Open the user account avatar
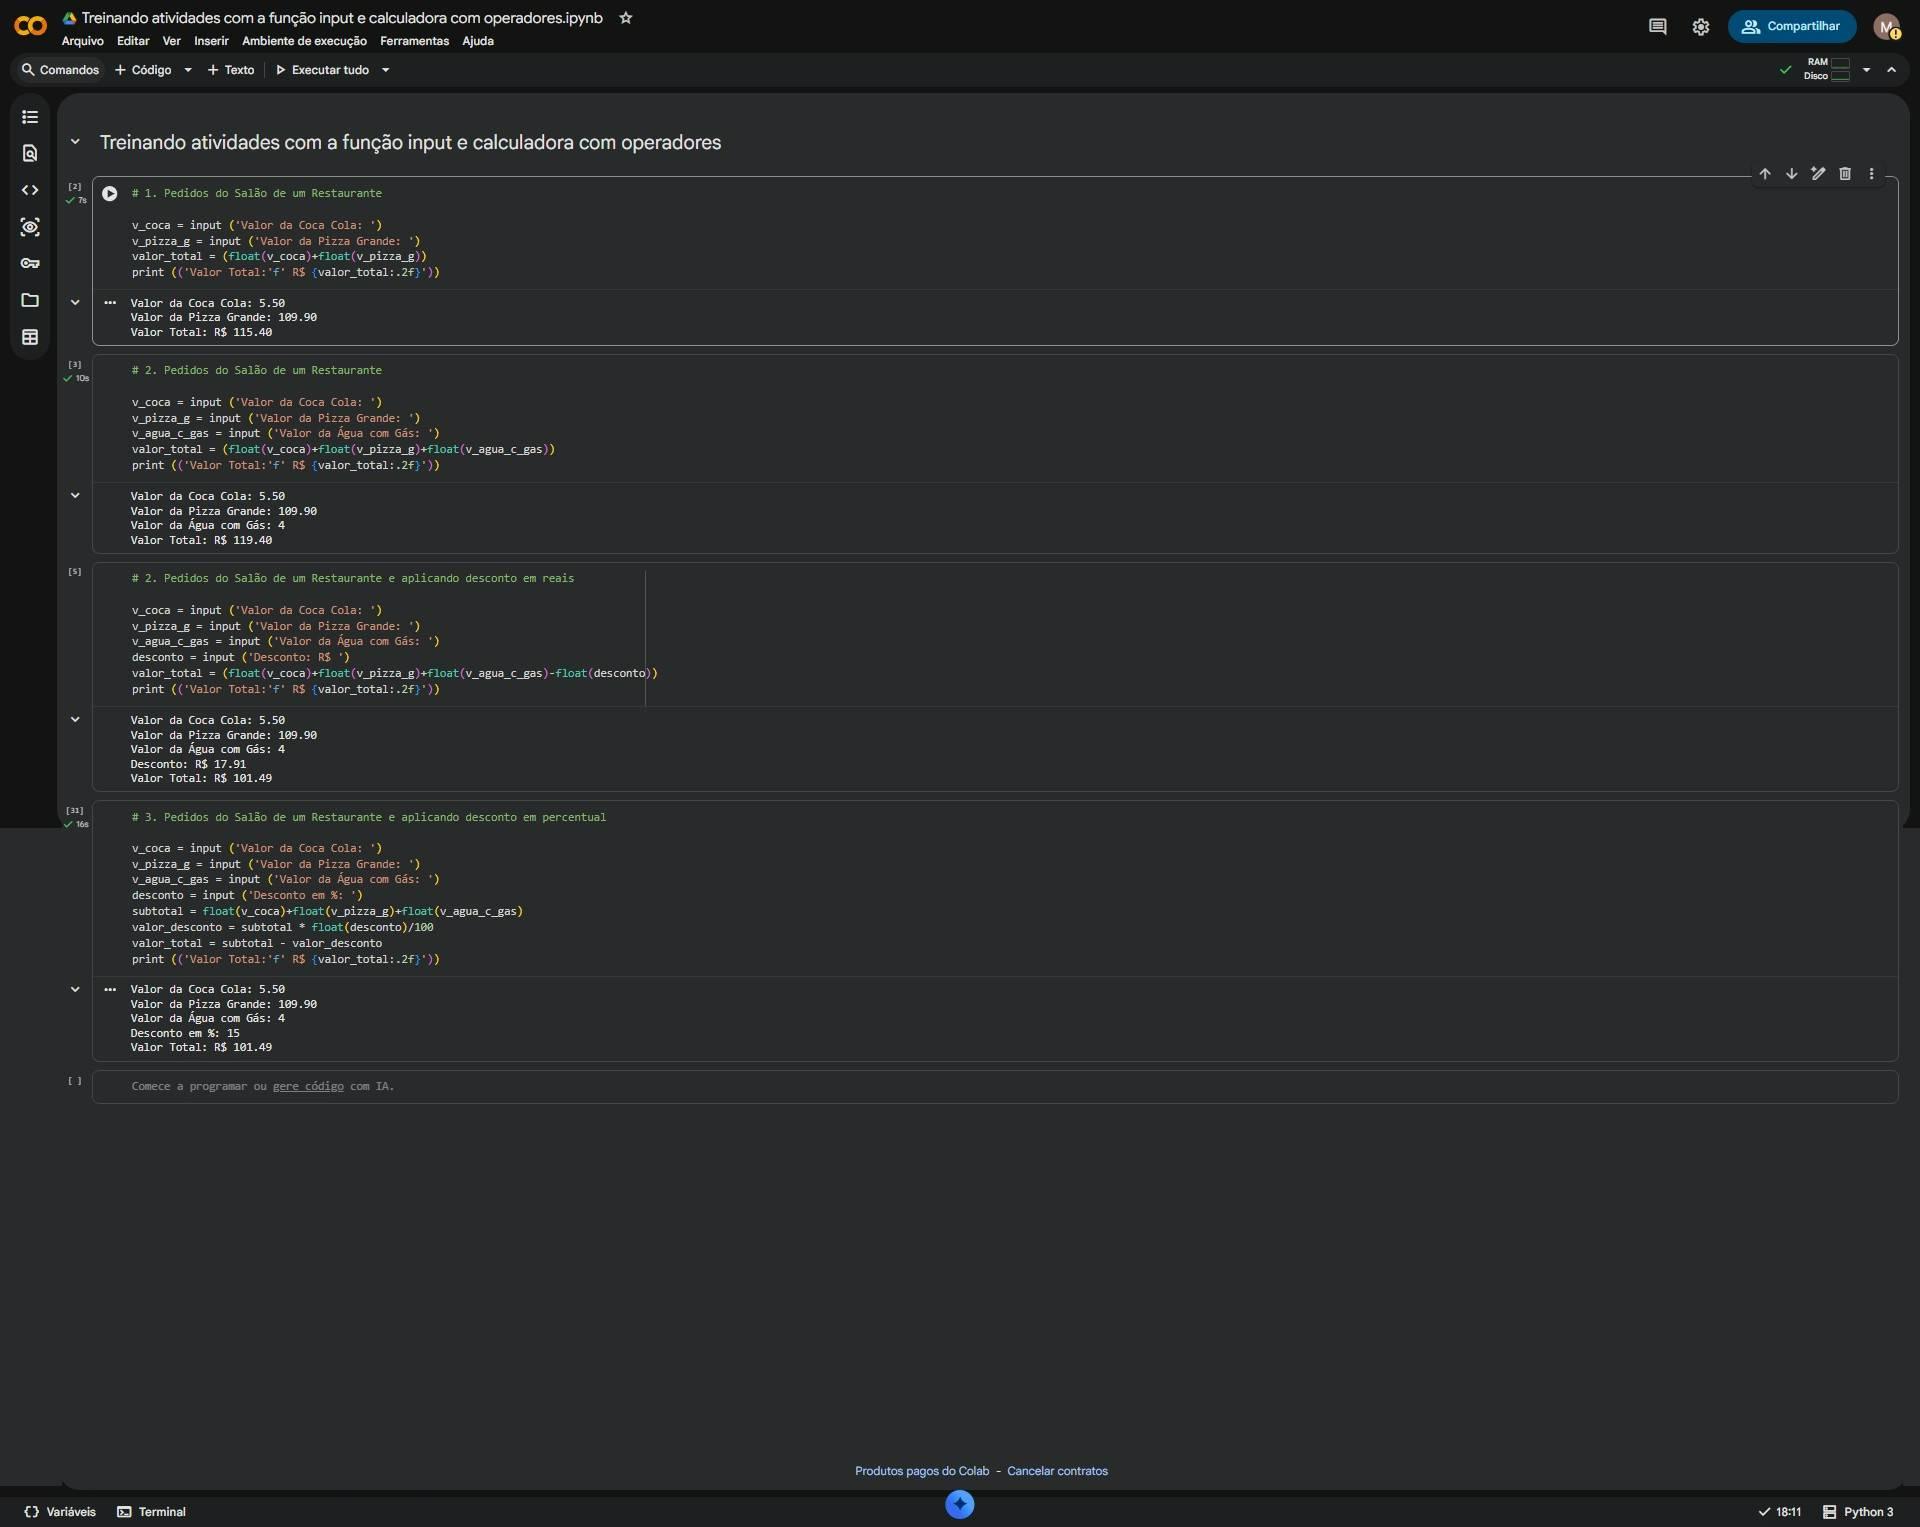Viewport: 1920px width, 1527px height. [1886, 27]
